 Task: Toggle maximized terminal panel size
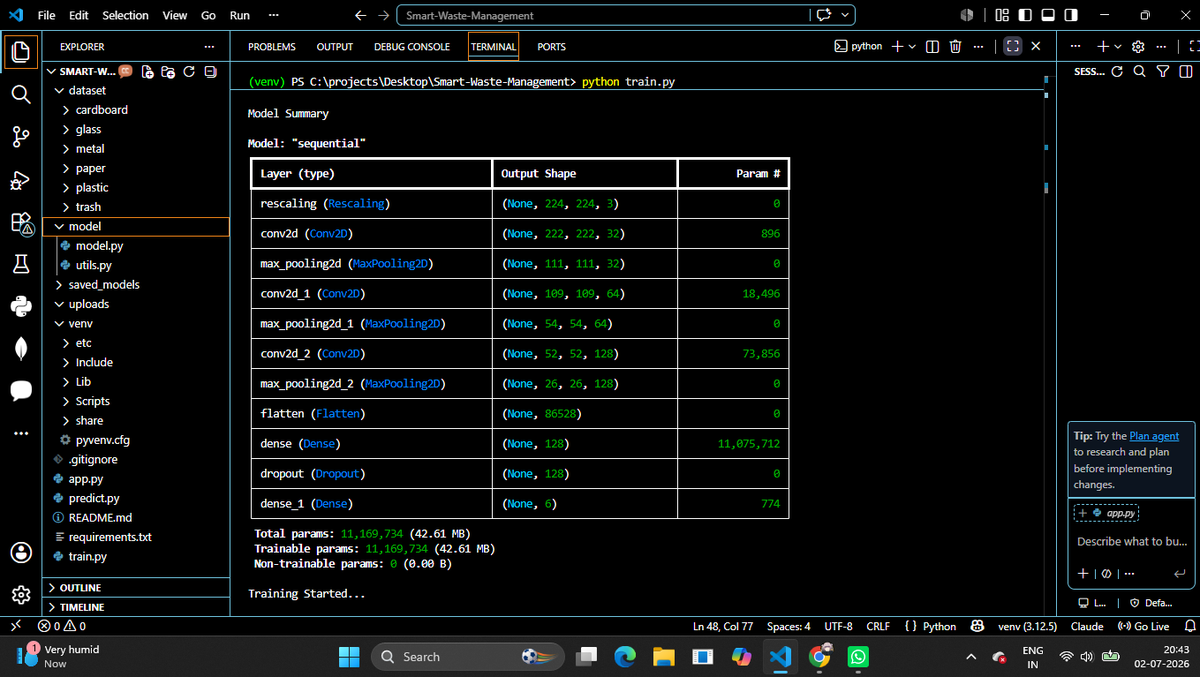click(x=1012, y=47)
